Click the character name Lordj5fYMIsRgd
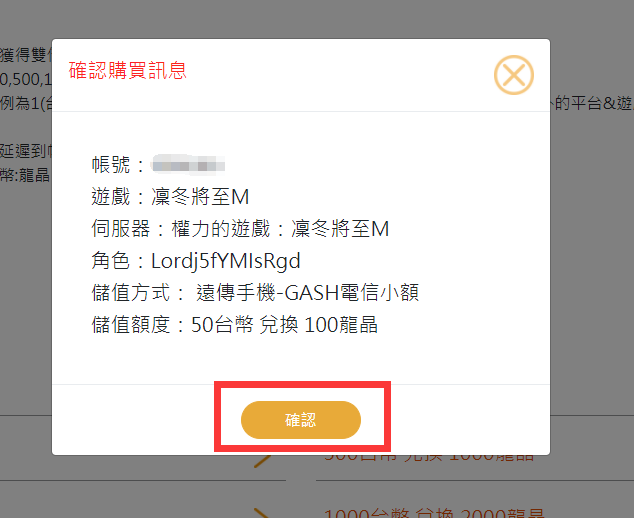634x518 pixels. (224, 261)
